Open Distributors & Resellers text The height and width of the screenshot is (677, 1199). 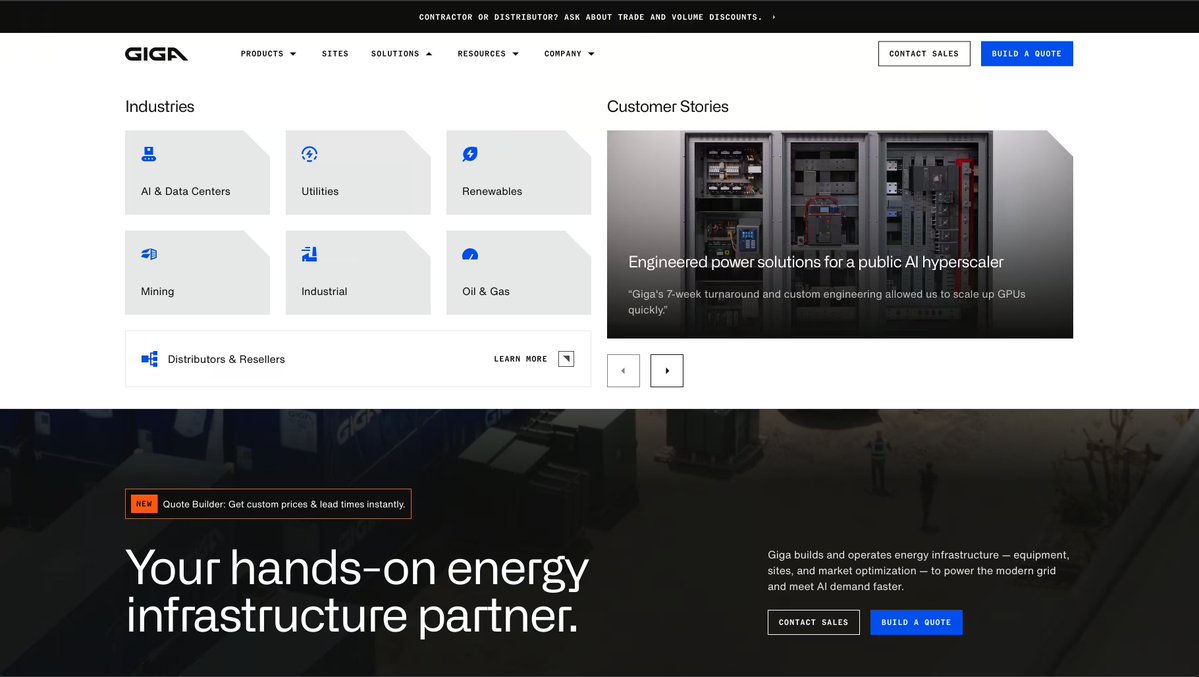click(x=226, y=359)
